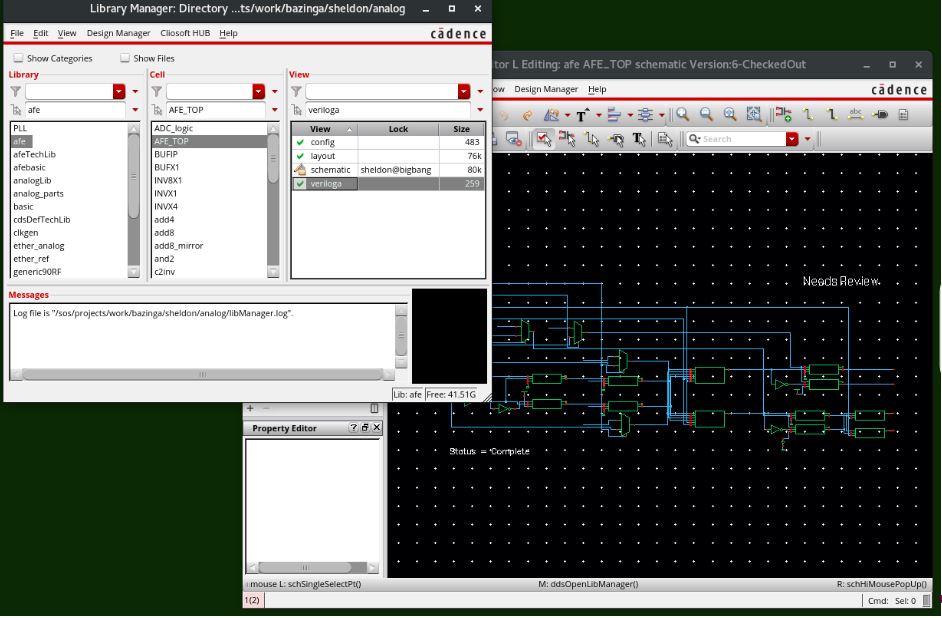Open the Library filter options arrow
The width and height of the screenshot is (942, 618).
click(x=135, y=91)
